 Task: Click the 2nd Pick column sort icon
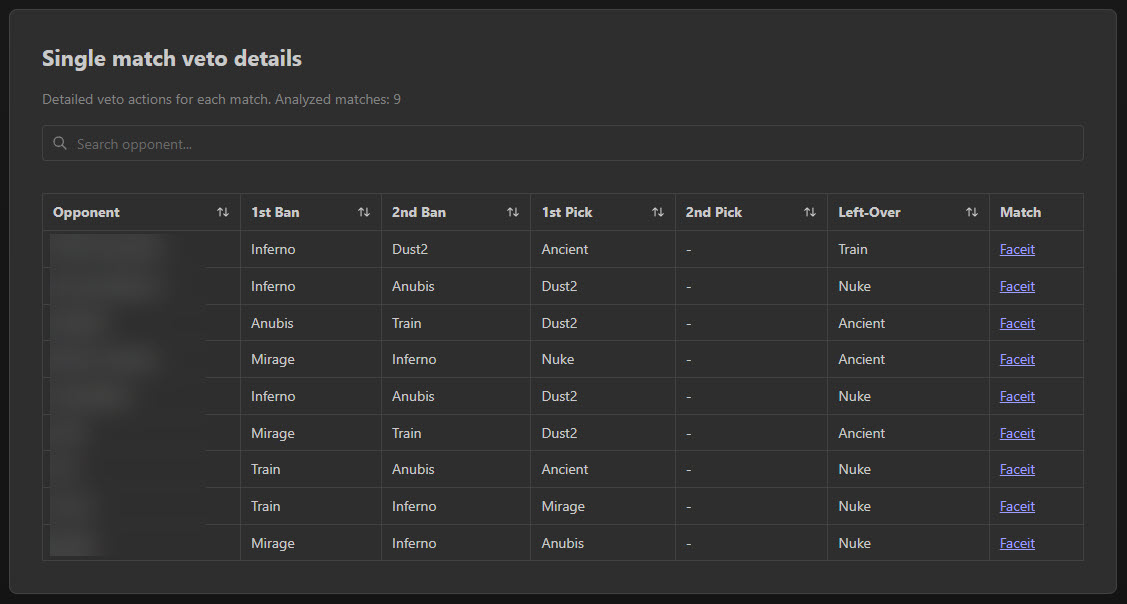[809, 212]
